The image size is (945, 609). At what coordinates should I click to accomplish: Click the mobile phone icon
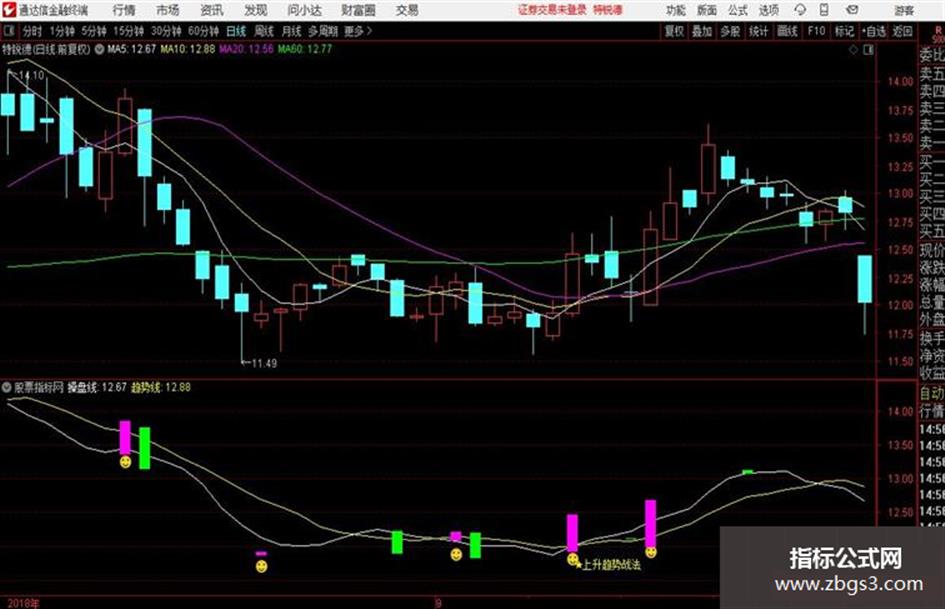(x=824, y=10)
